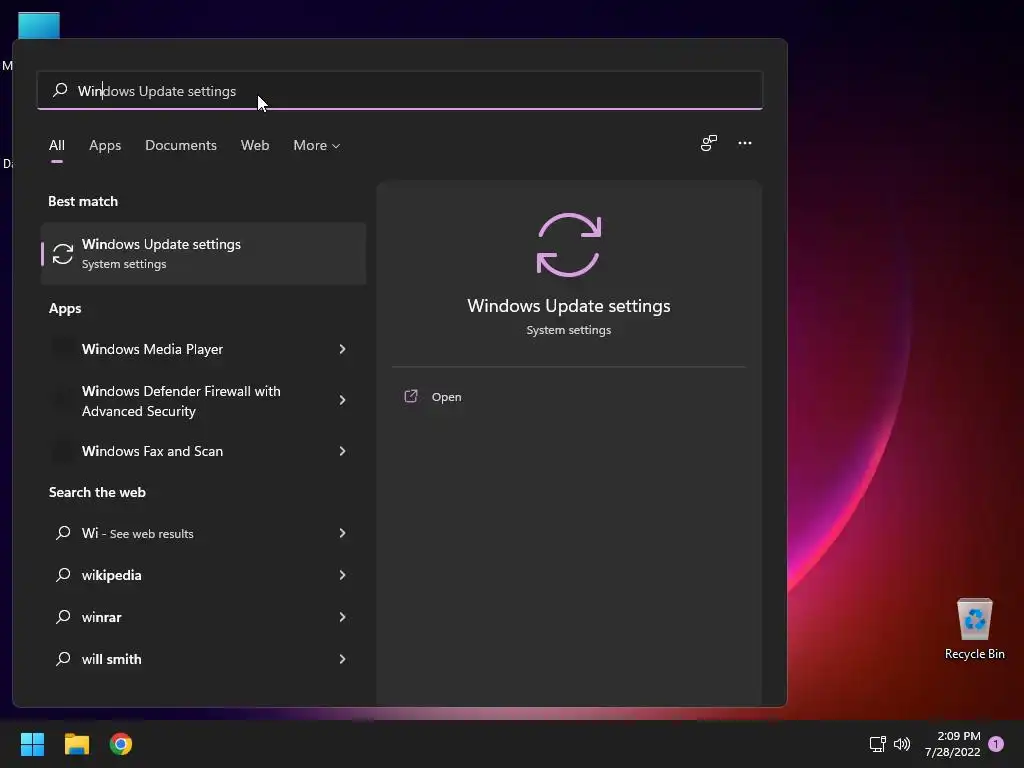Open File Explorer from the taskbar

76,744
